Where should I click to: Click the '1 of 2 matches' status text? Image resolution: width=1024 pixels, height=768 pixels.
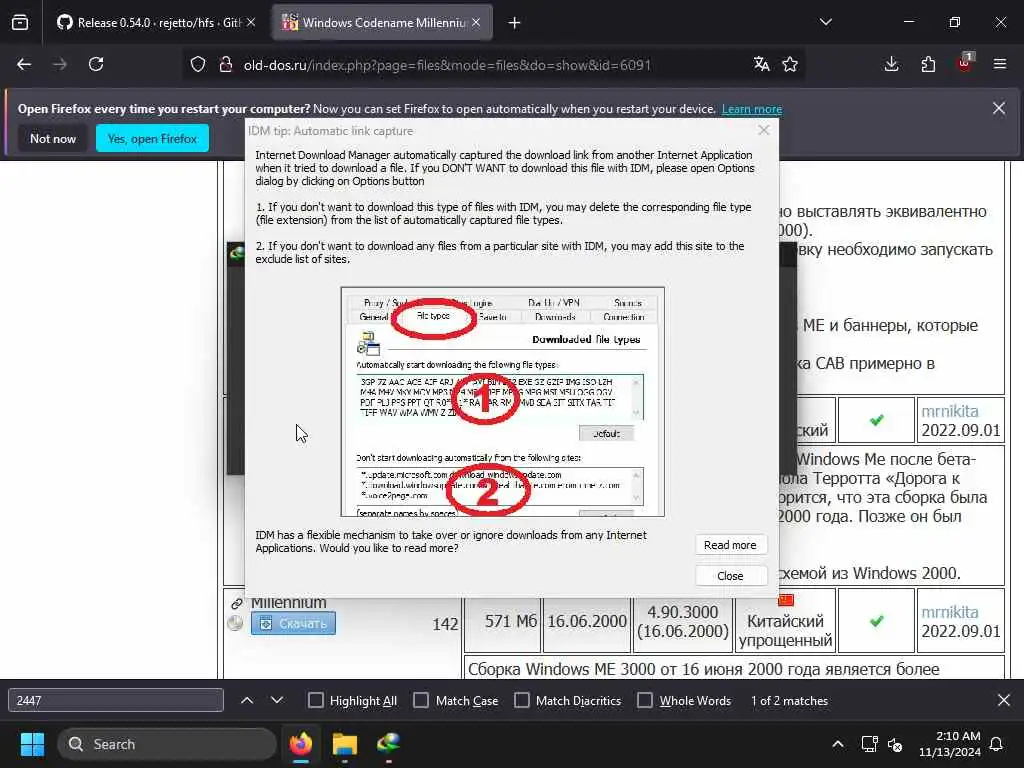pos(790,700)
